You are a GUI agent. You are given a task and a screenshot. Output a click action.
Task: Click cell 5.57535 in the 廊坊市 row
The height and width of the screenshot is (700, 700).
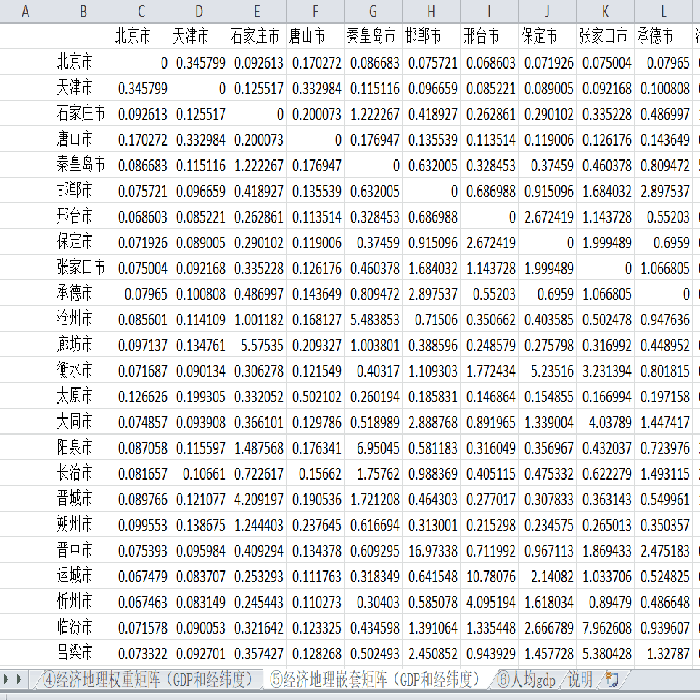pos(257,345)
